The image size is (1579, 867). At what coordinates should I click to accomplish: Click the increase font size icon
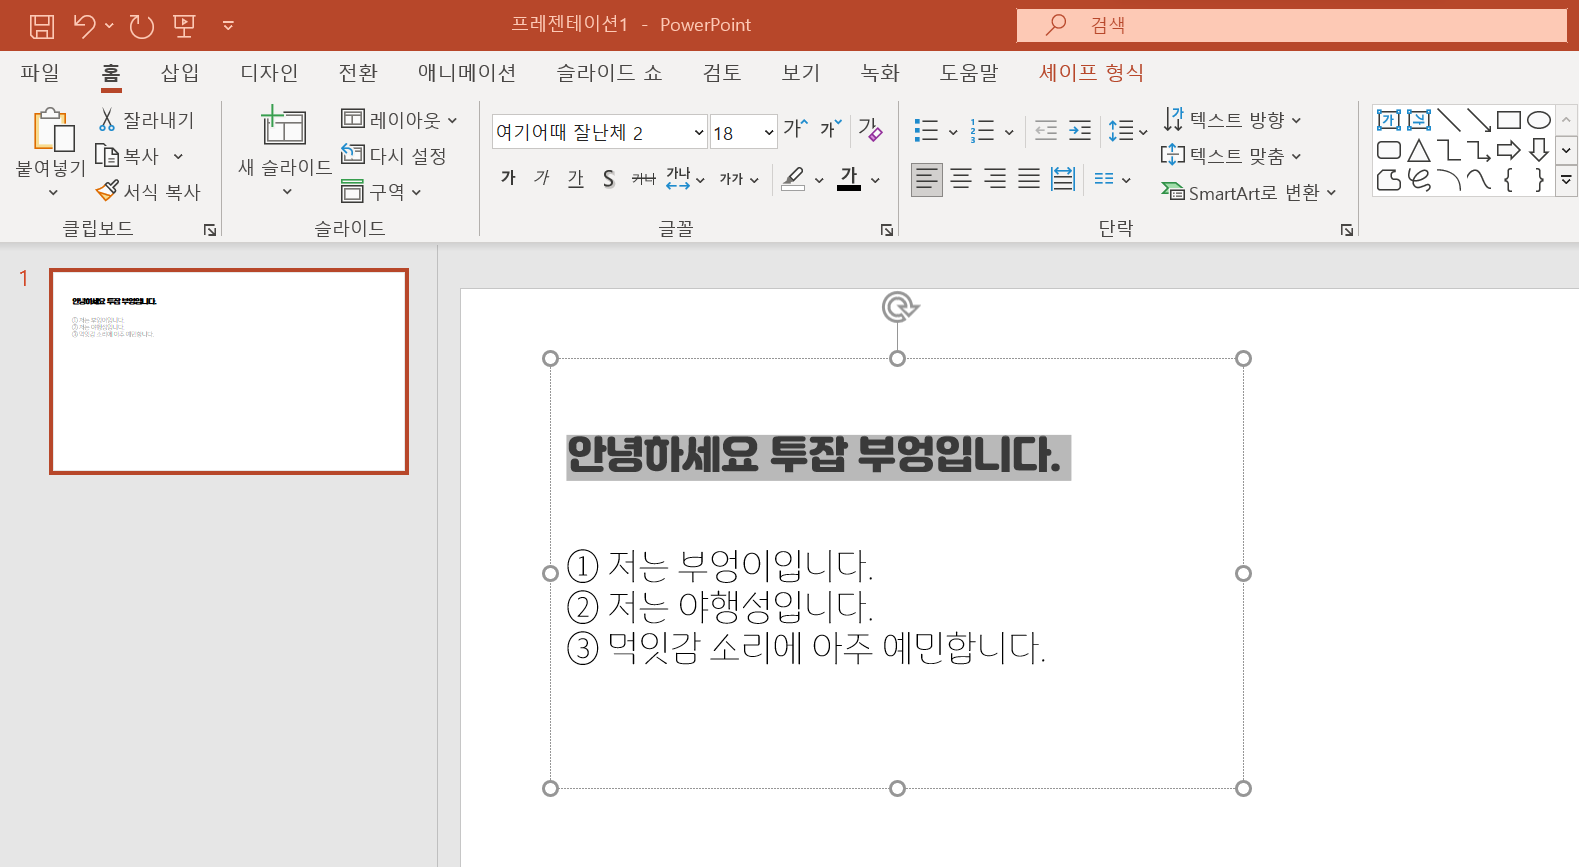796,128
